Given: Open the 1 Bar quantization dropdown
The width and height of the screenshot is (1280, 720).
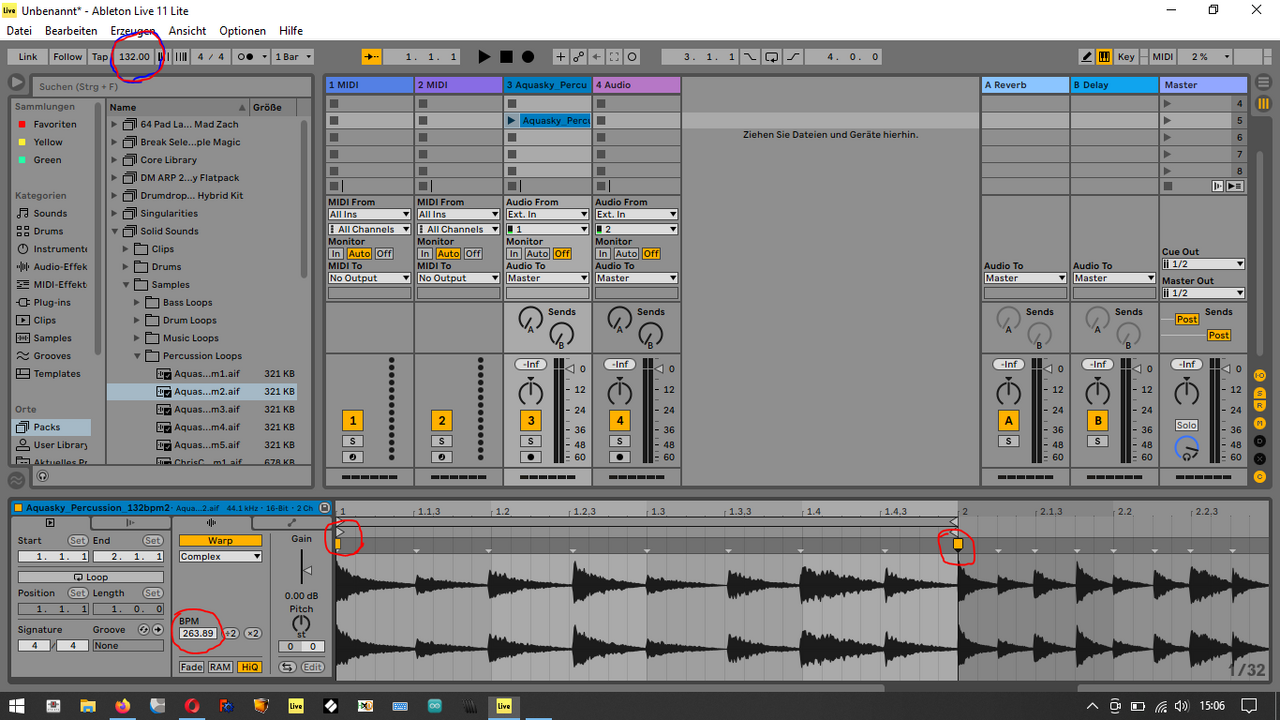Looking at the screenshot, I should [293, 57].
